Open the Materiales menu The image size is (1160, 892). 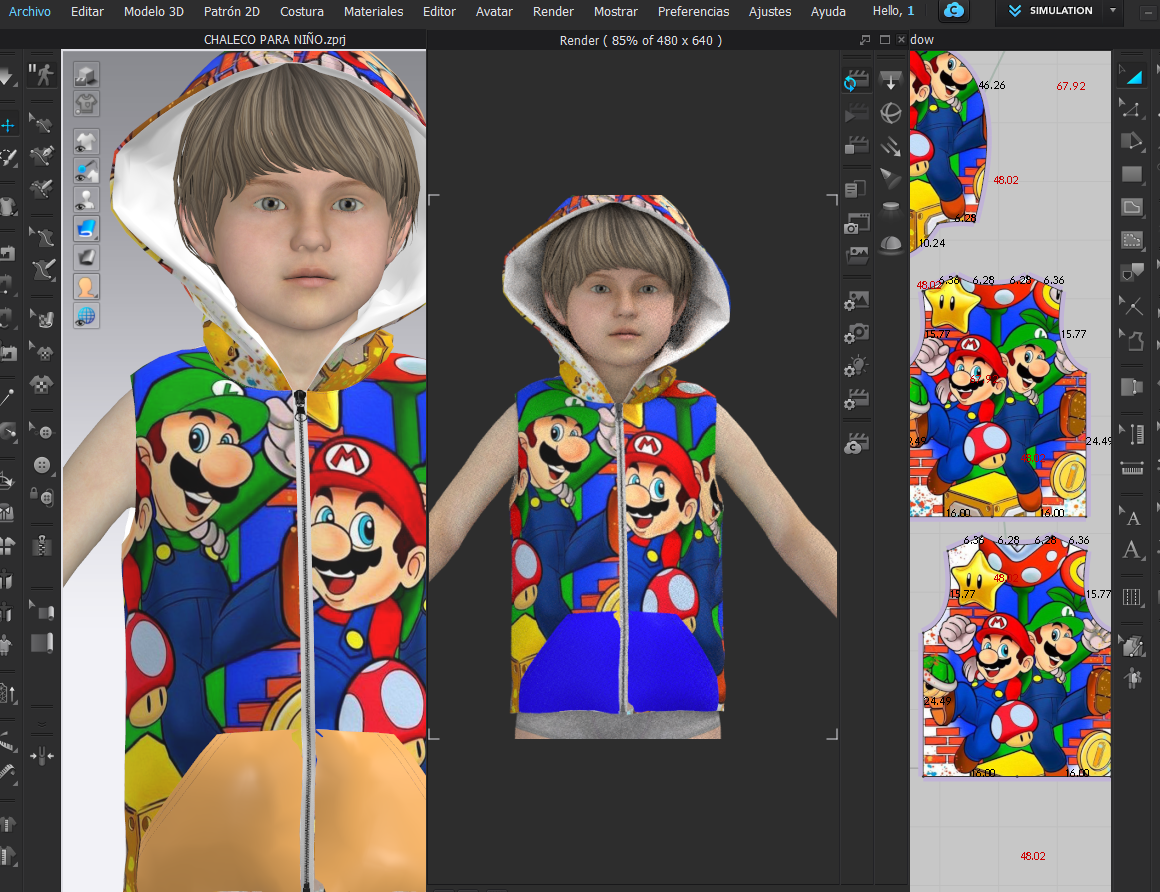[373, 11]
